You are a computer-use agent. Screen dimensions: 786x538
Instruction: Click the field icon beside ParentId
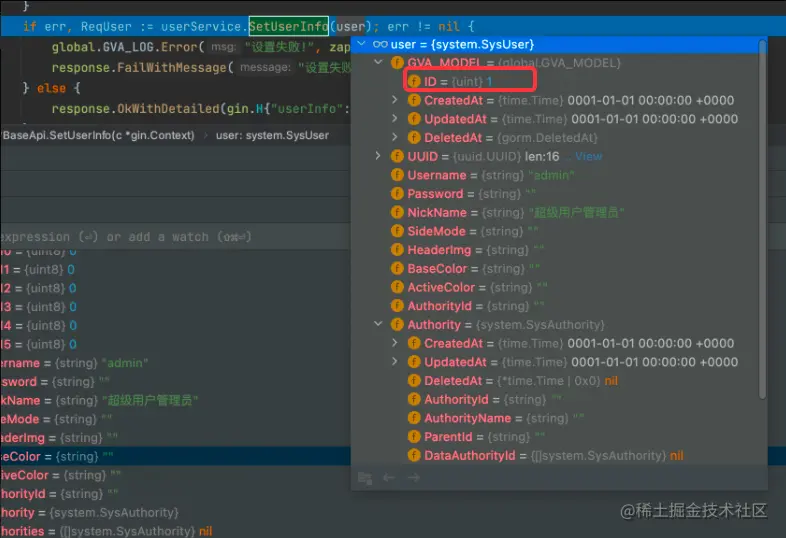point(414,437)
